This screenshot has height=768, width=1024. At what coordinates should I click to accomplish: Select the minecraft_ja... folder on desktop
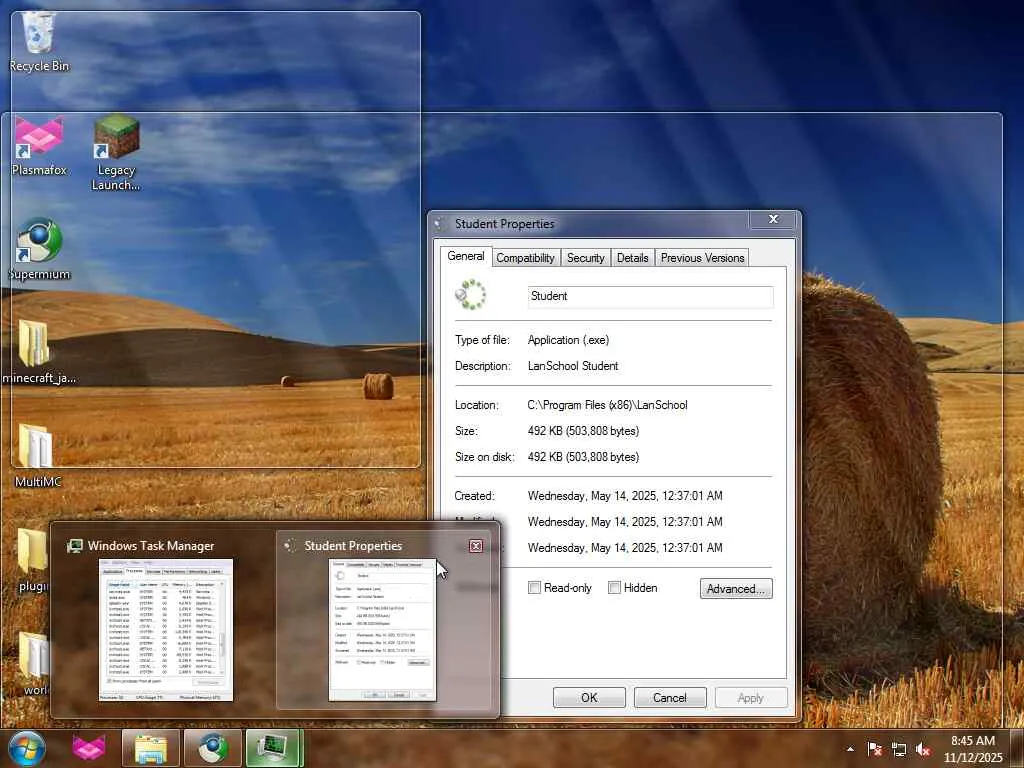coord(38,353)
